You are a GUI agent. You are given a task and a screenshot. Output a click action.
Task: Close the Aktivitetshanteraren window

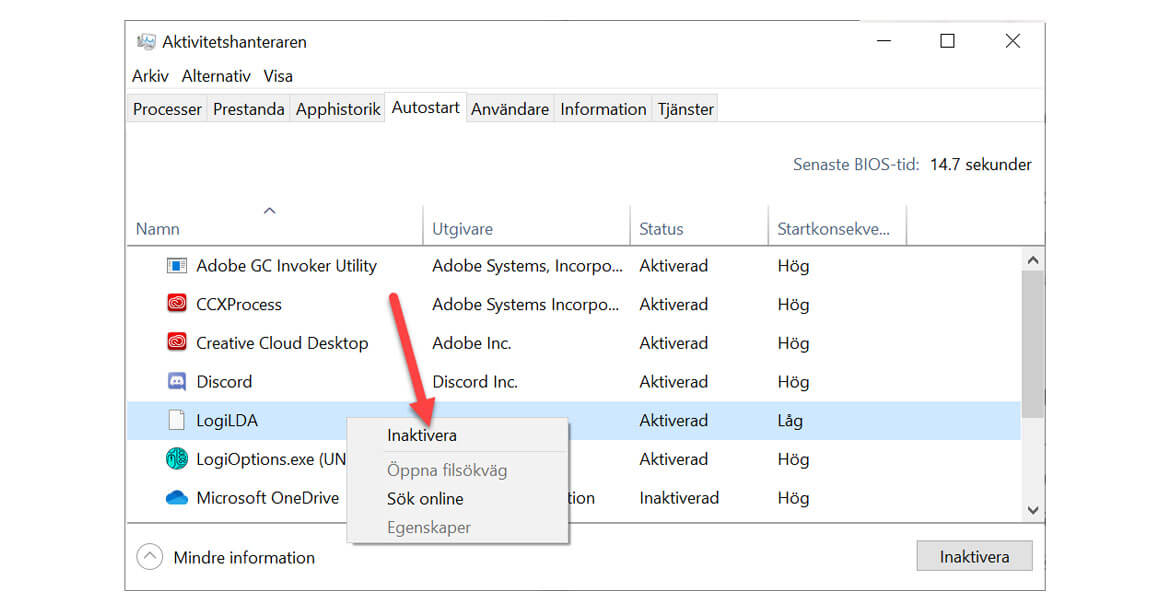(x=1013, y=41)
